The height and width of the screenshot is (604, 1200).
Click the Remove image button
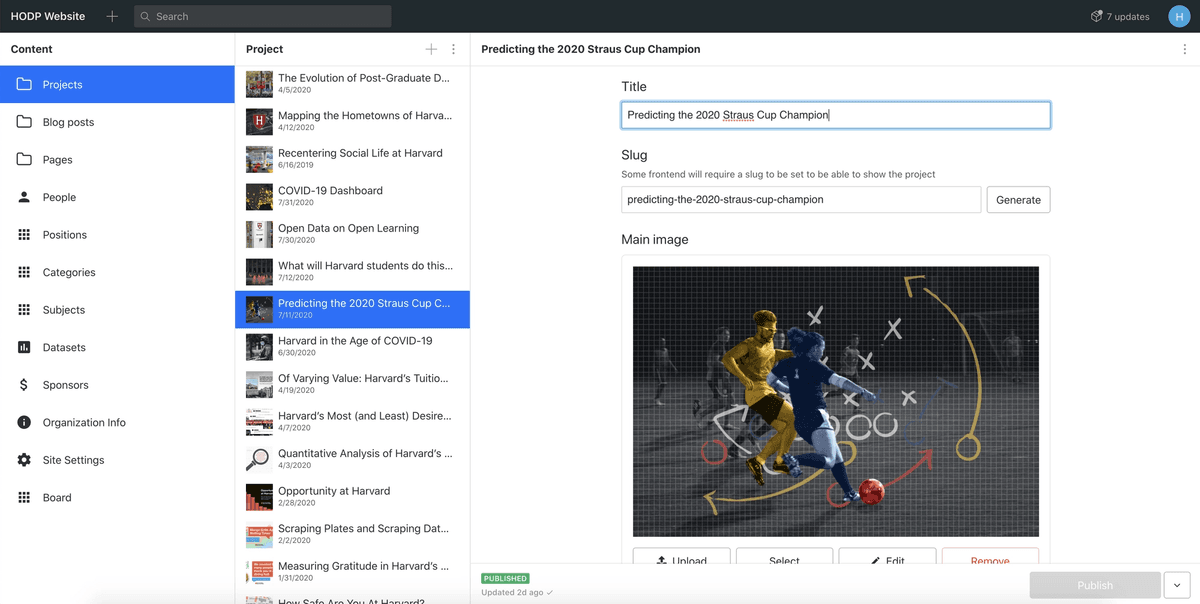point(990,558)
